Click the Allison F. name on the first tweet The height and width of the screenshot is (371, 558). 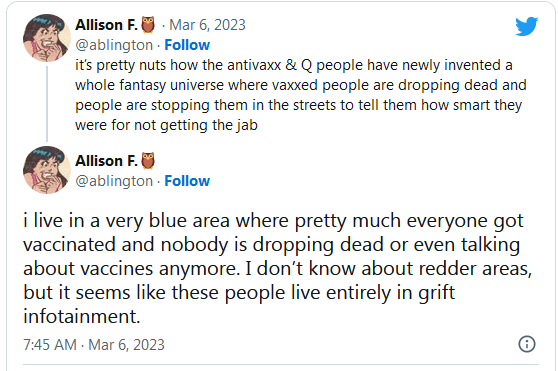[x=106, y=25]
